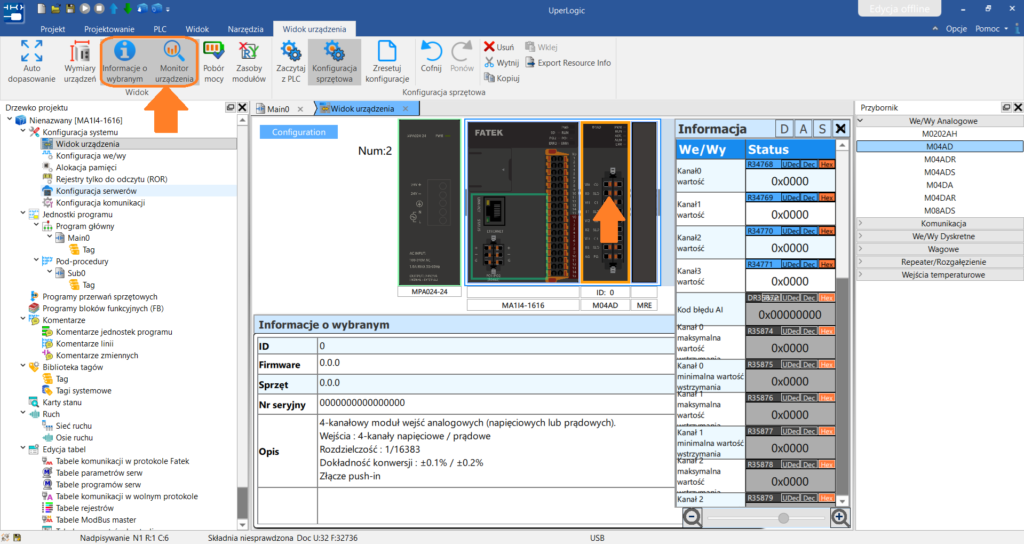Click Zresetuj konfigurację
1024x544 pixels.
point(387,61)
